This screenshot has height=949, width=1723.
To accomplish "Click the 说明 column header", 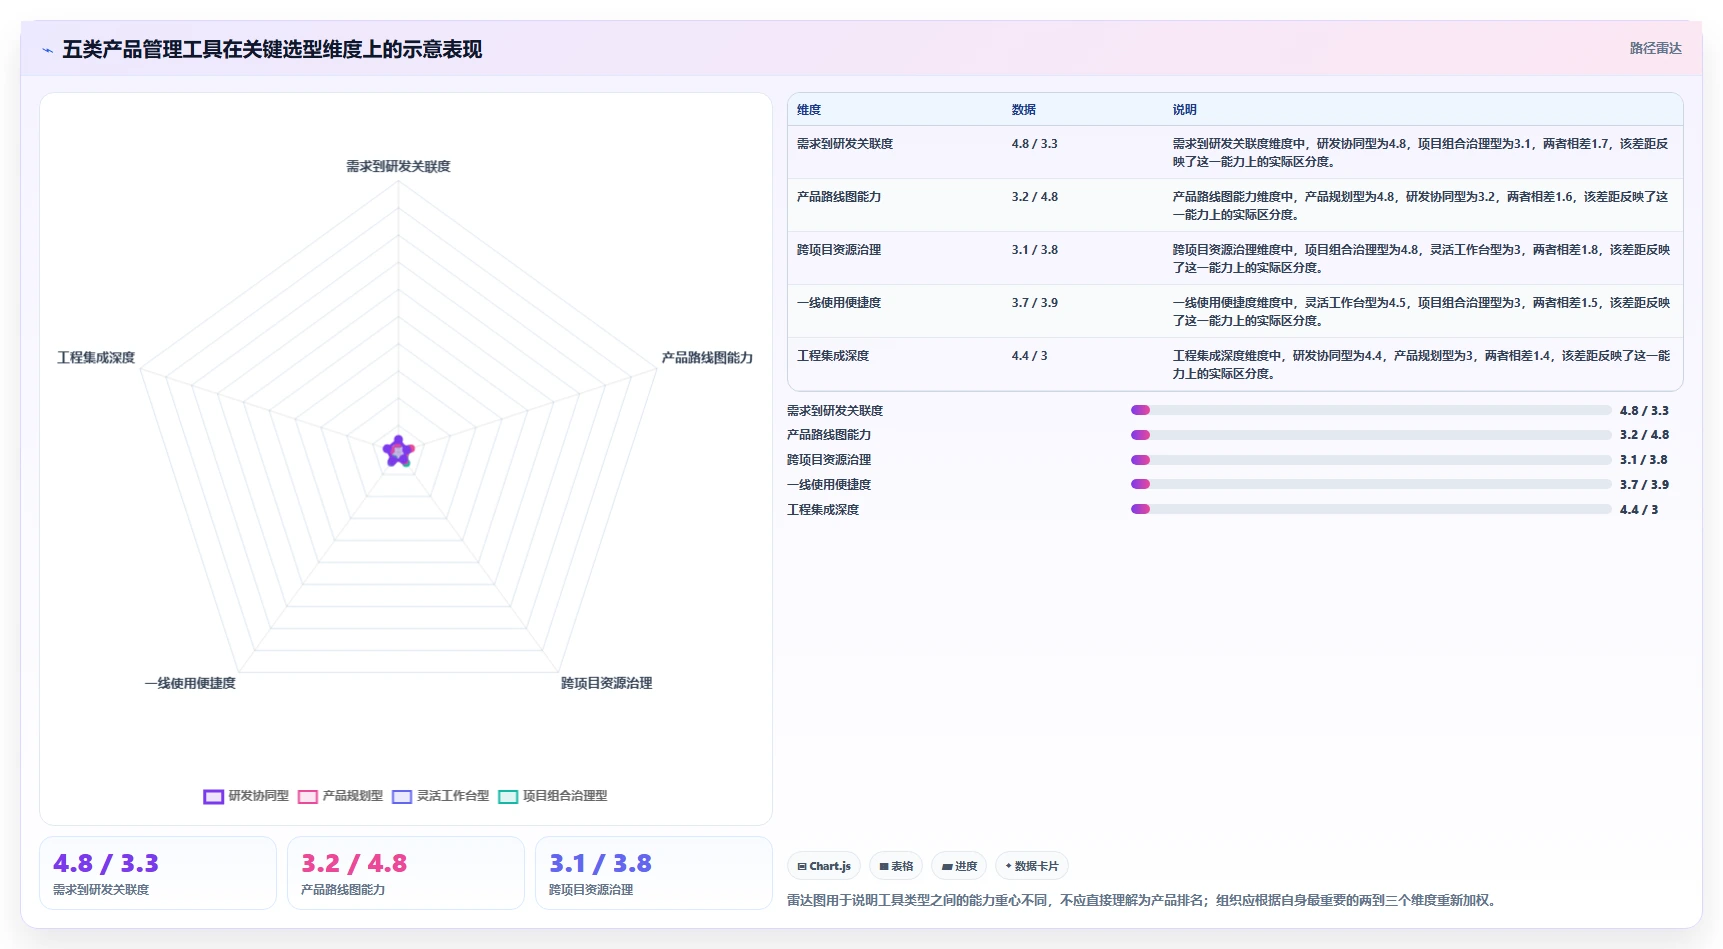I will [x=1184, y=110].
